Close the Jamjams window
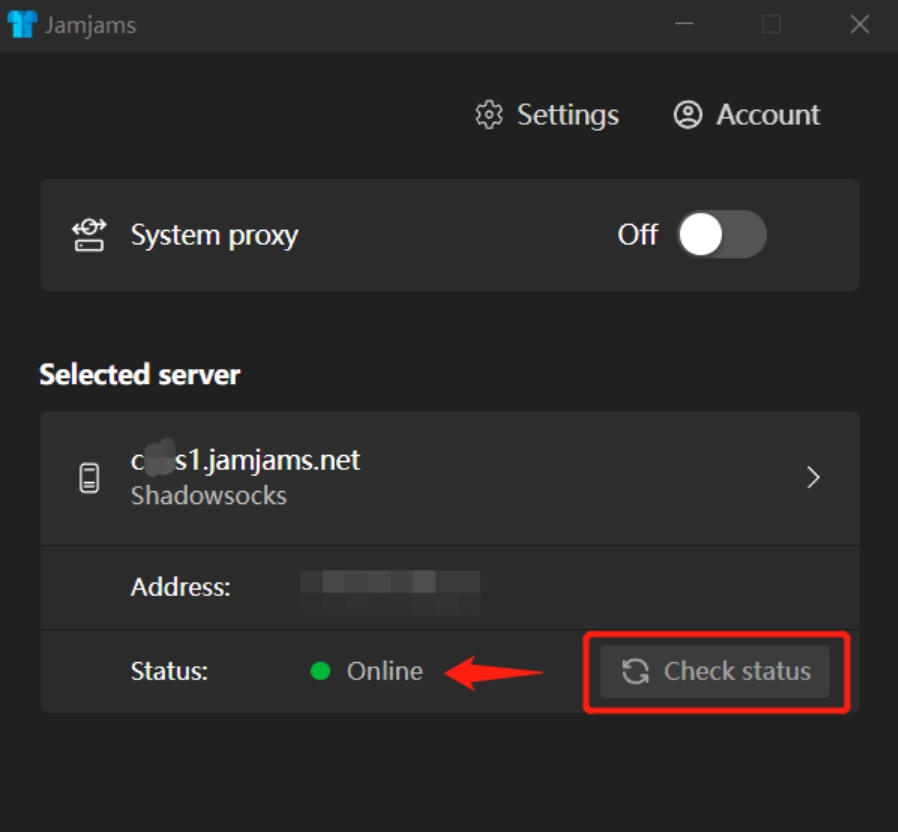This screenshot has height=832, width=898. (x=860, y=24)
